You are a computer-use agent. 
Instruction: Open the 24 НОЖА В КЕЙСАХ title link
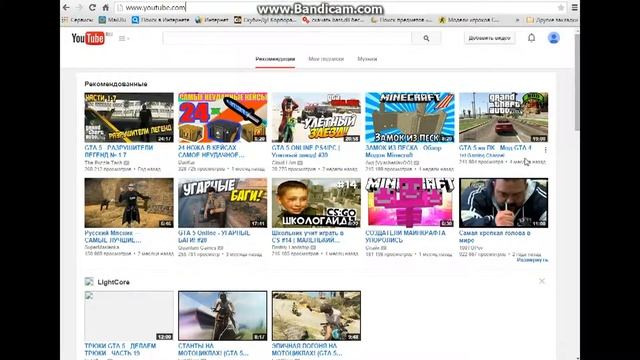tap(211, 151)
